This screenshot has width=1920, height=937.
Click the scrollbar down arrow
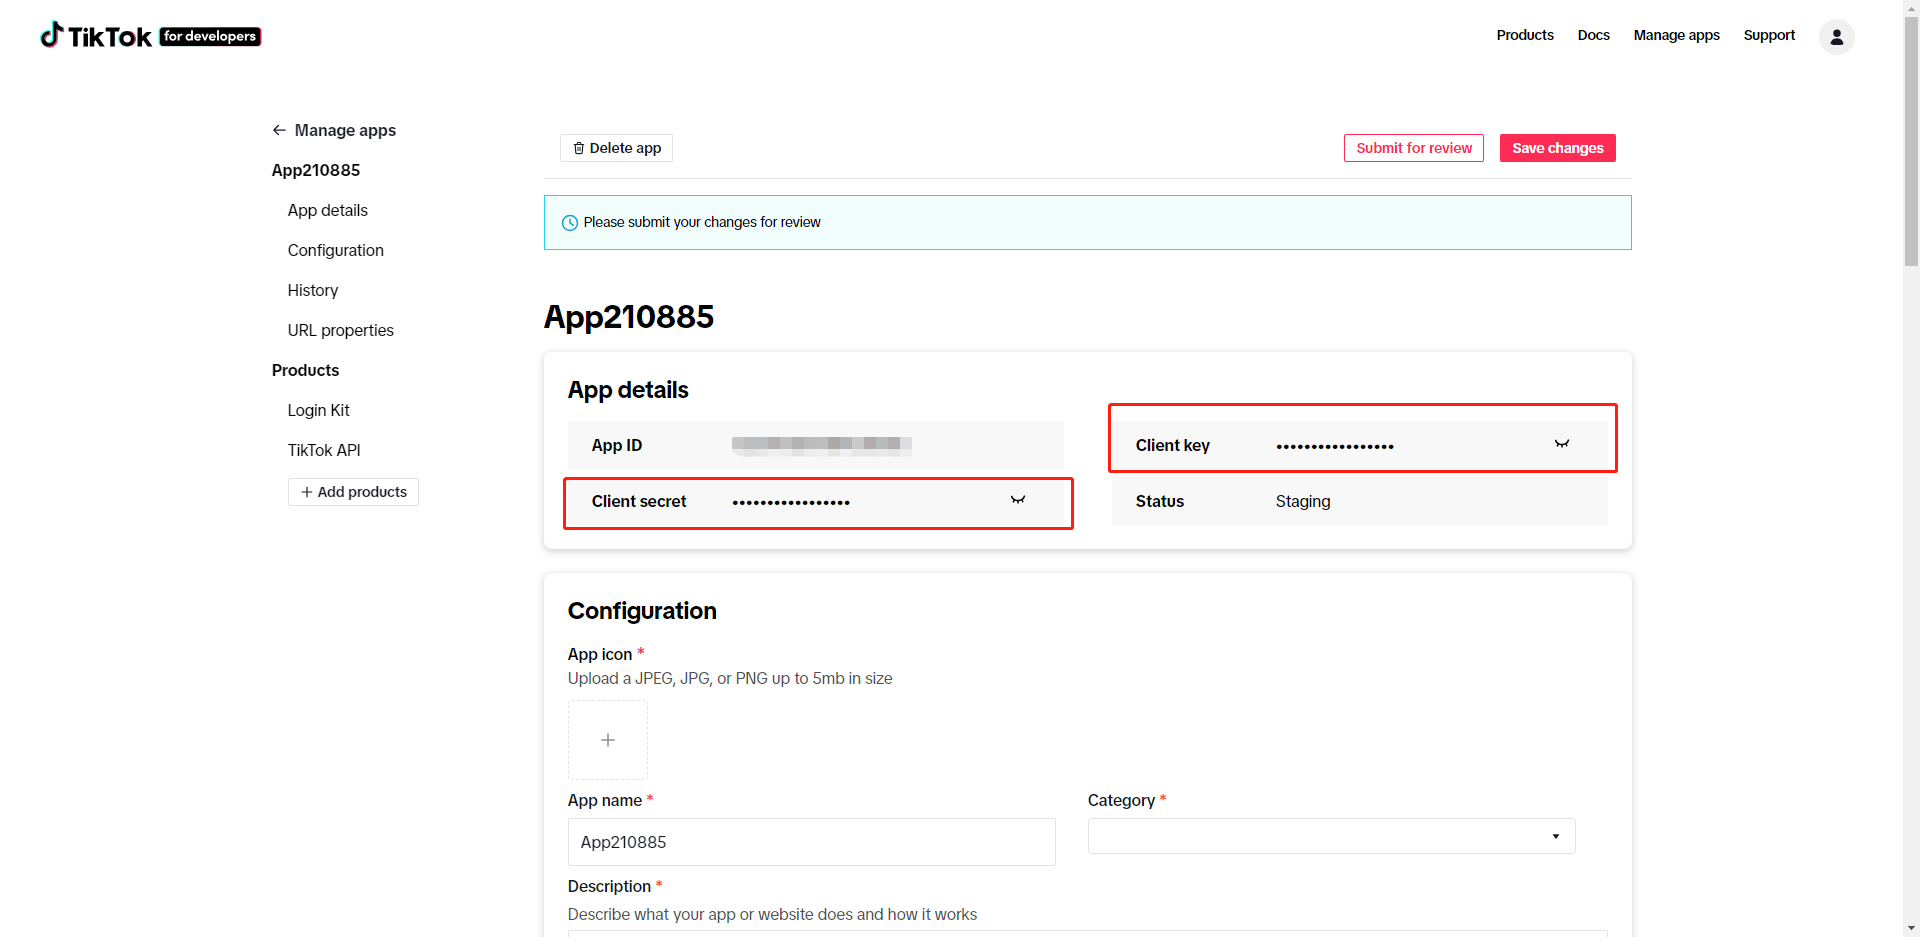pos(1911,928)
